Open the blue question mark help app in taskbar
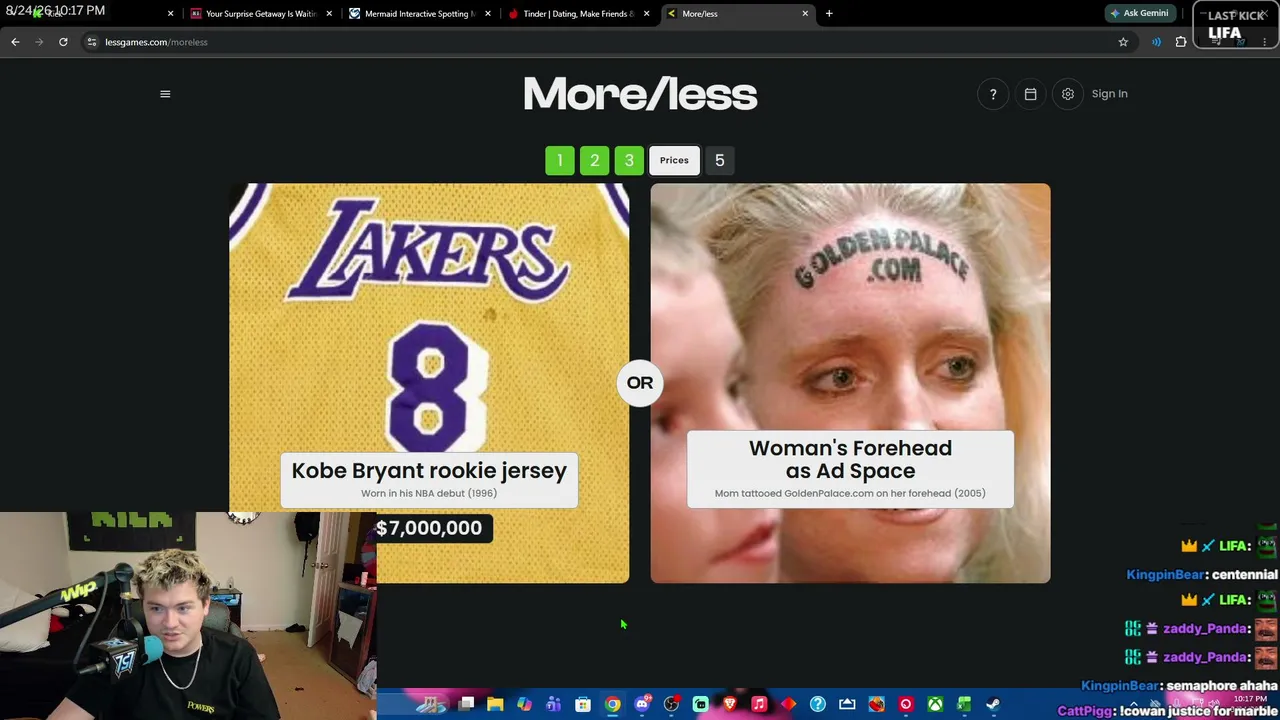 (x=818, y=704)
